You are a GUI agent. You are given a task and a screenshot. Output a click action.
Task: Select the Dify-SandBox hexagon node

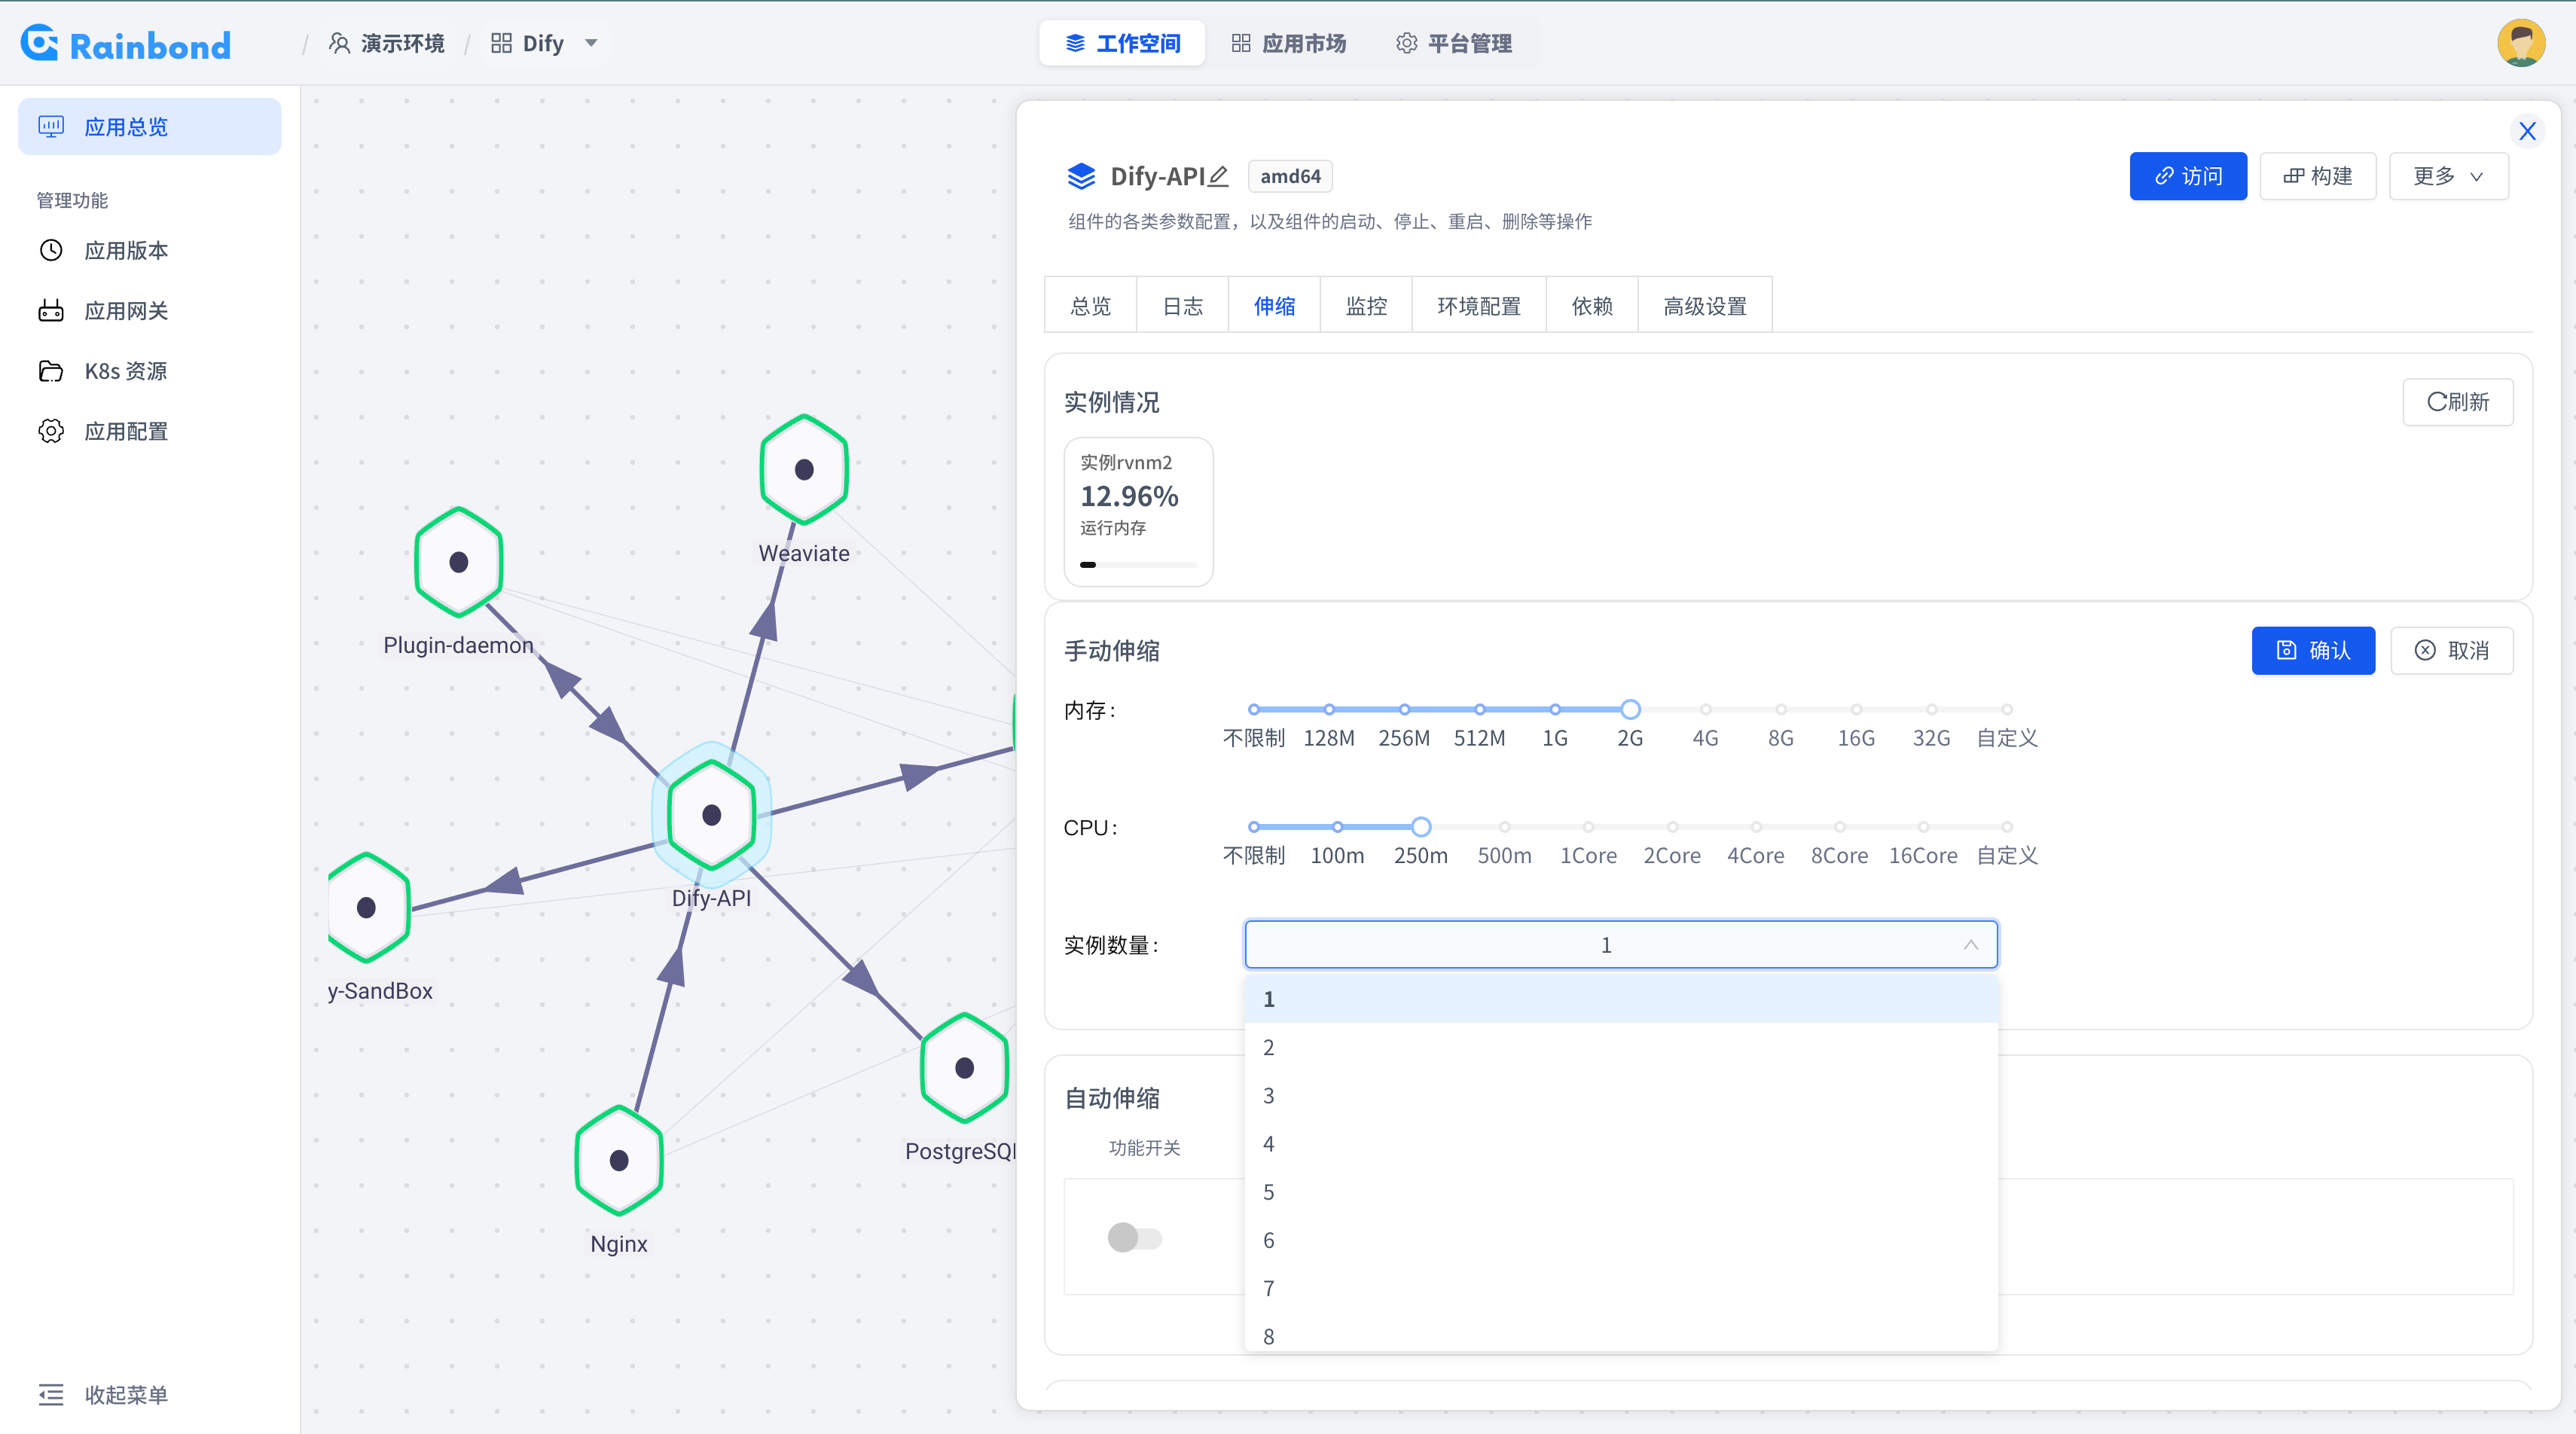tap(367, 907)
